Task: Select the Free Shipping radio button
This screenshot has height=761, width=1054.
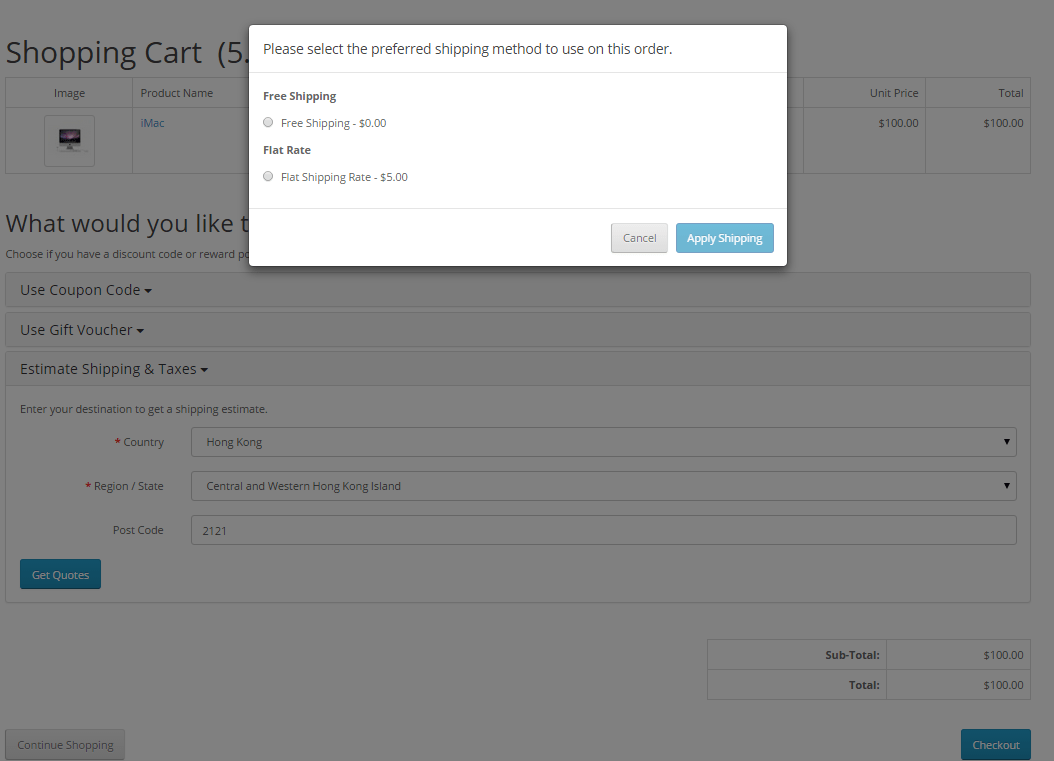Action: click(x=268, y=121)
